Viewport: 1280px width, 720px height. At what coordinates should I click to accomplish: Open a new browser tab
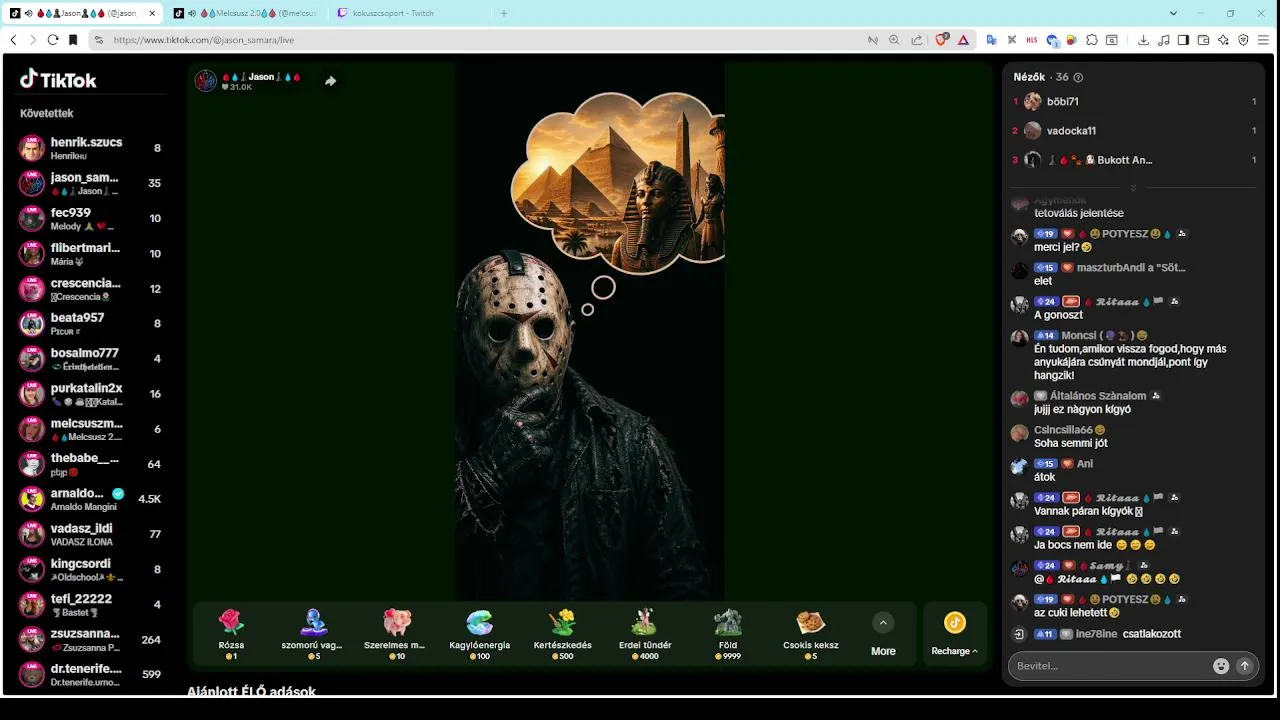point(504,13)
